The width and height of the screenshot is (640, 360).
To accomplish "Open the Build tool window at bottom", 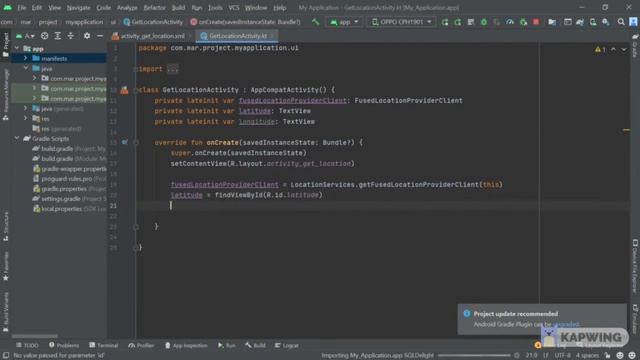I will [256, 345].
